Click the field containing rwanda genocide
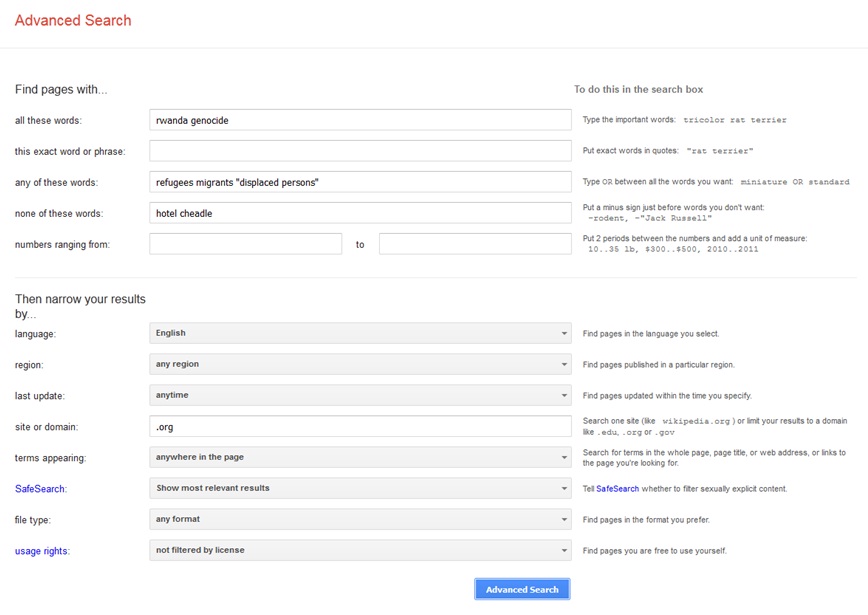The image size is (868, 615). pos(360,119)
